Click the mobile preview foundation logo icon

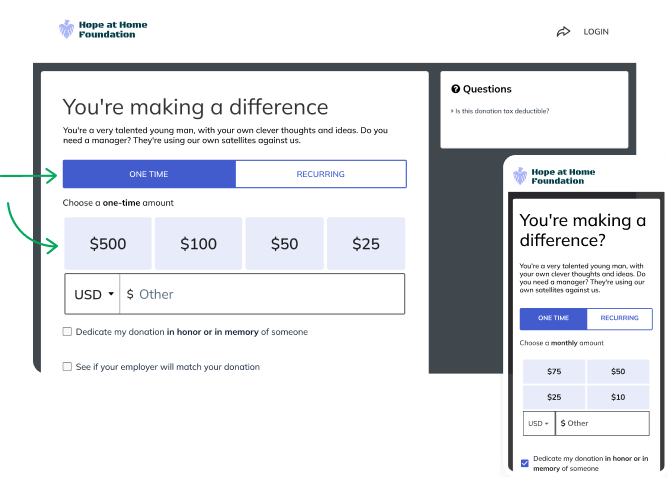click(520, 176)
